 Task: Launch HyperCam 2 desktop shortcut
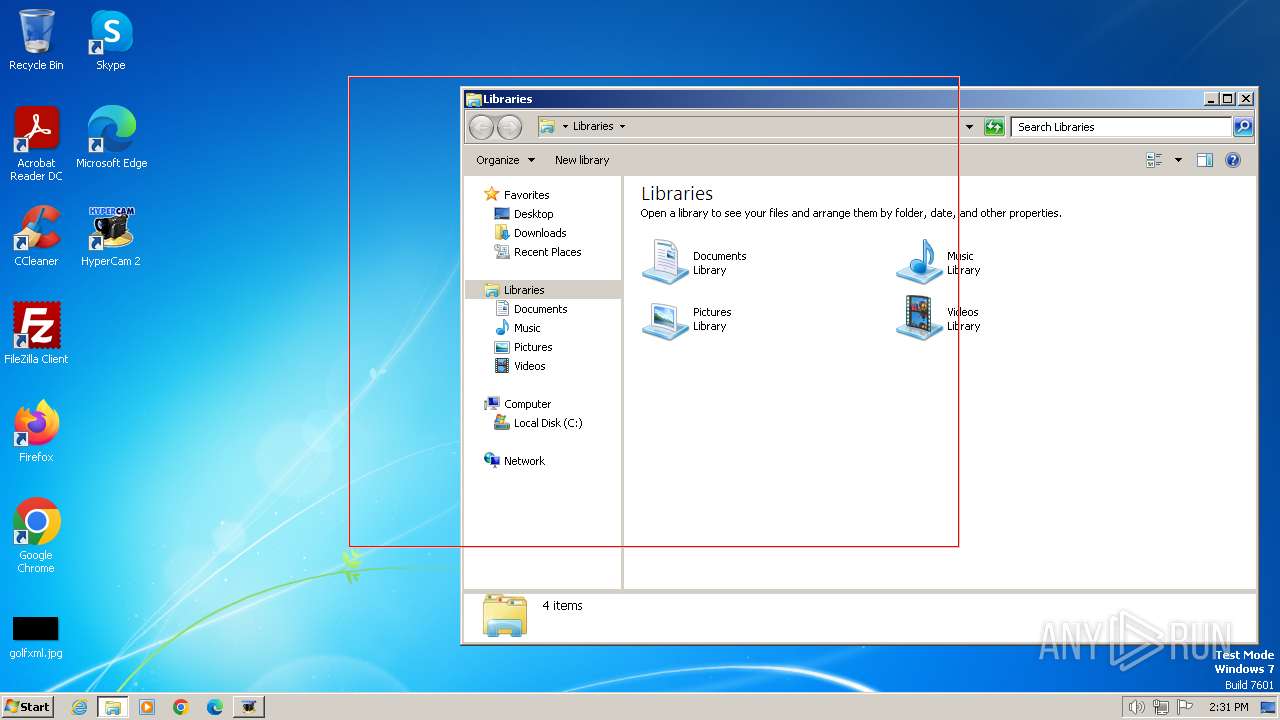pos(110,236)
